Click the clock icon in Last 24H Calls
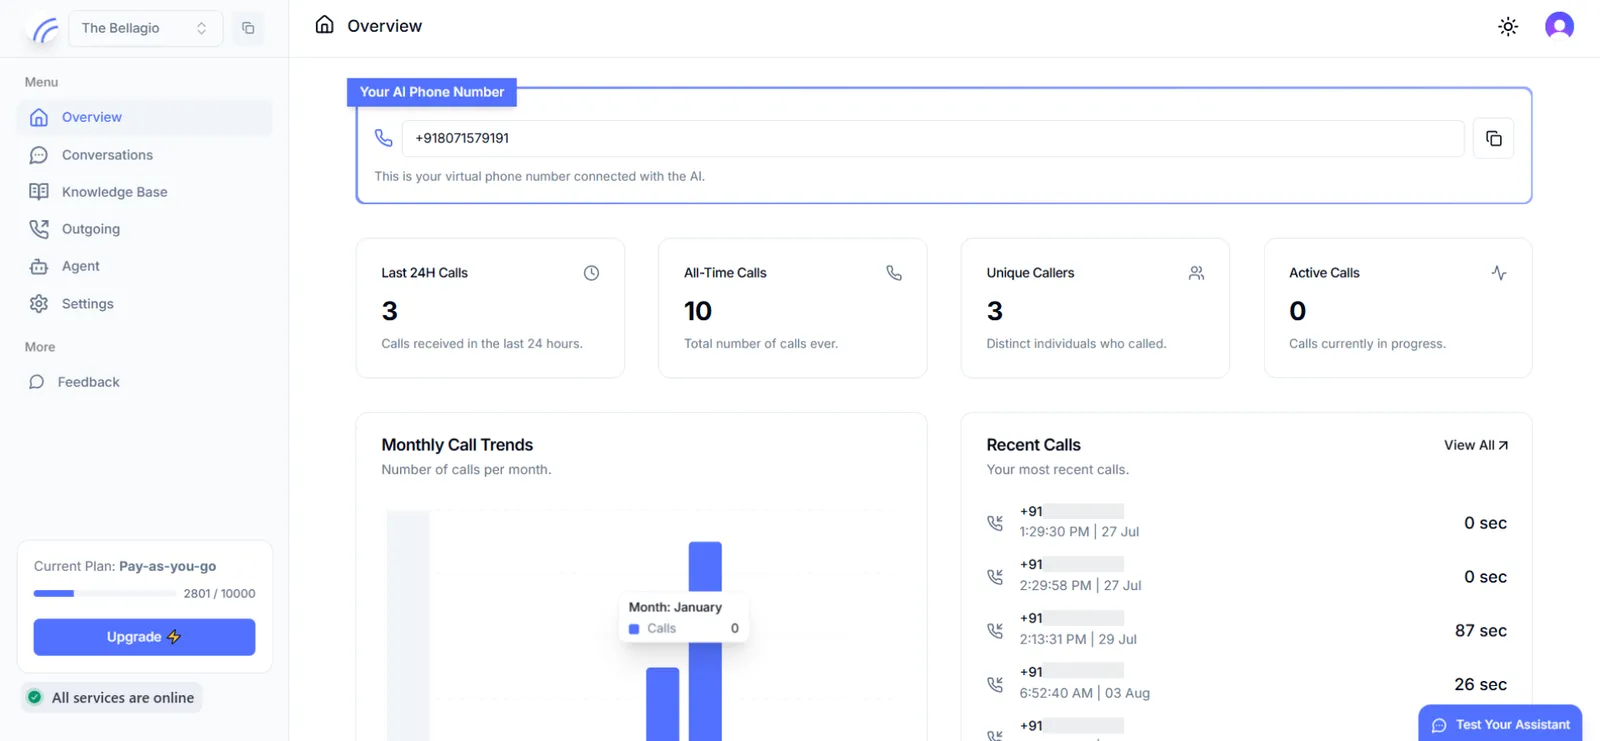 point(591,273)
